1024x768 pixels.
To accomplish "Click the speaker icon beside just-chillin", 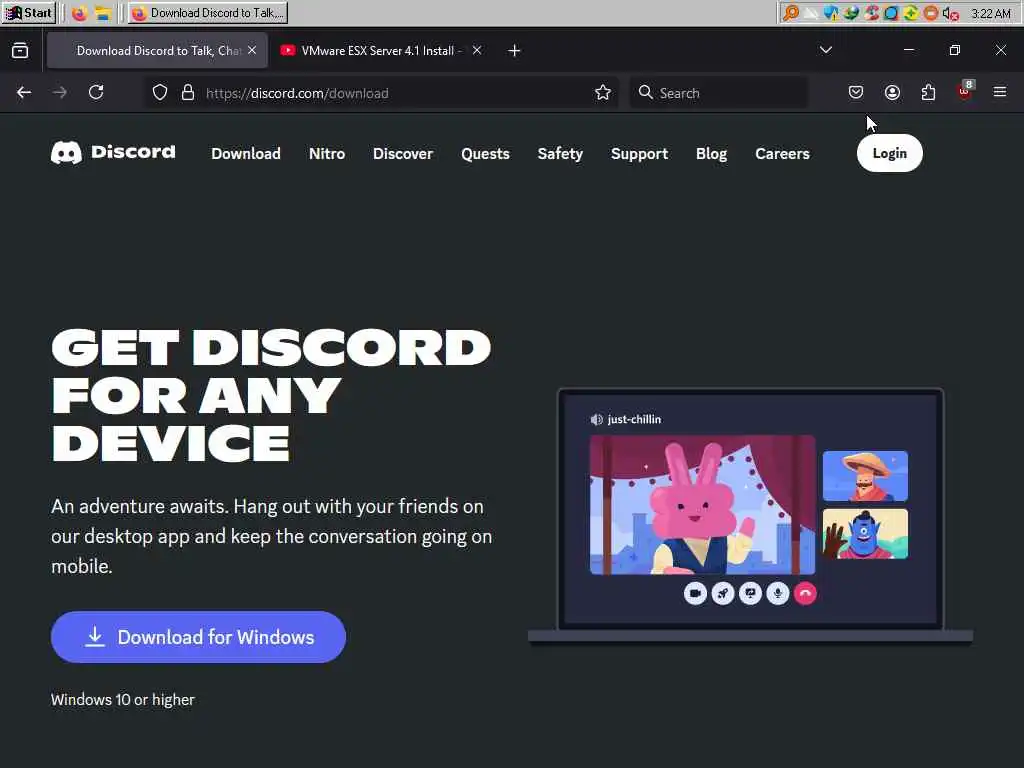I will click(x=596, y=419).
